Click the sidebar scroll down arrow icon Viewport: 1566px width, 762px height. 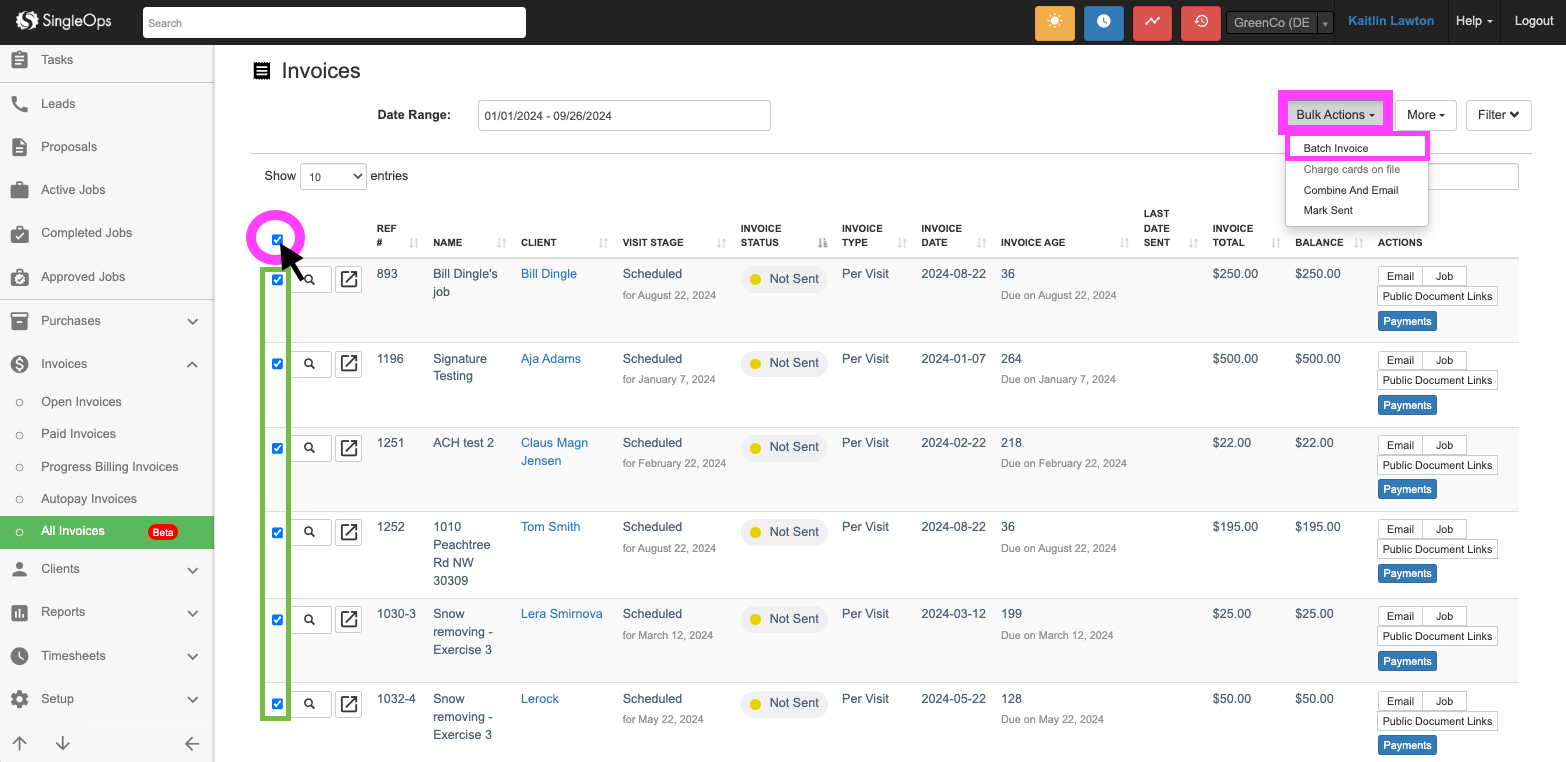pos(63,743)
